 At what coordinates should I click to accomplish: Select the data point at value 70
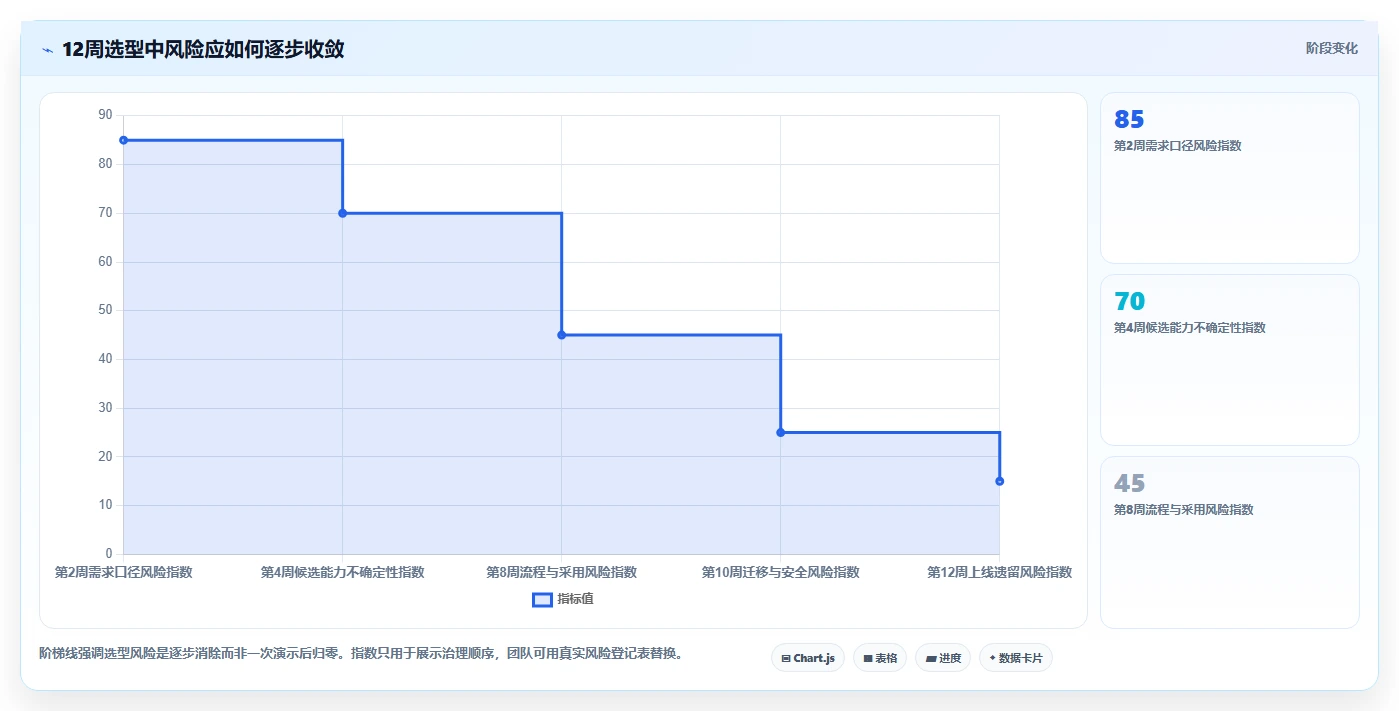343,213
